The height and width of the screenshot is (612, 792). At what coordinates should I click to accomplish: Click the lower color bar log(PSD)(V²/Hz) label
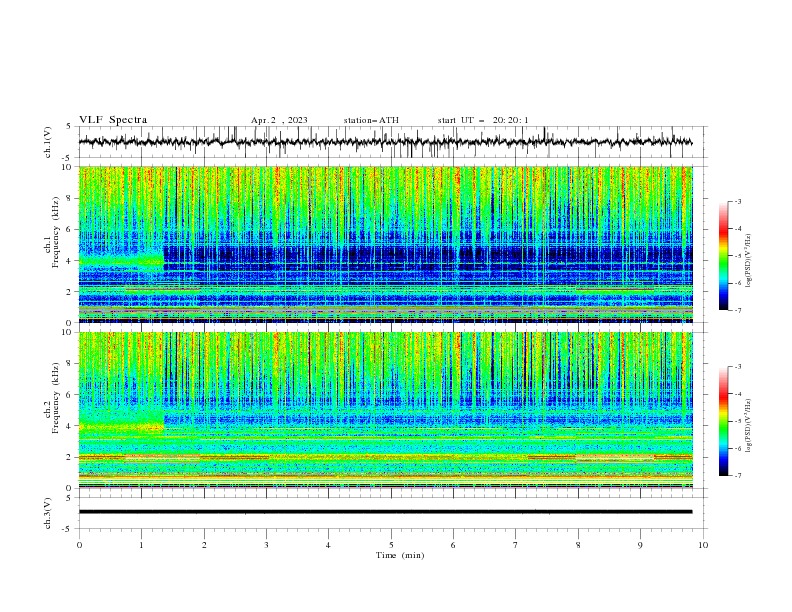pos(749,426)
